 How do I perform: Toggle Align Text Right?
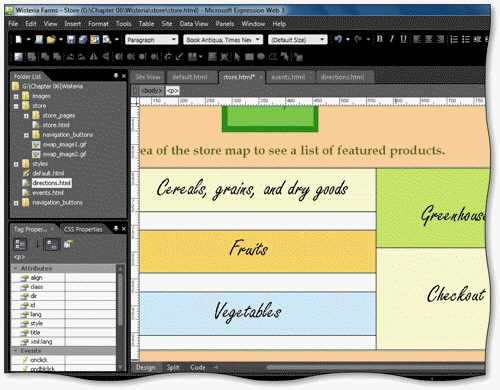point(440,39)
